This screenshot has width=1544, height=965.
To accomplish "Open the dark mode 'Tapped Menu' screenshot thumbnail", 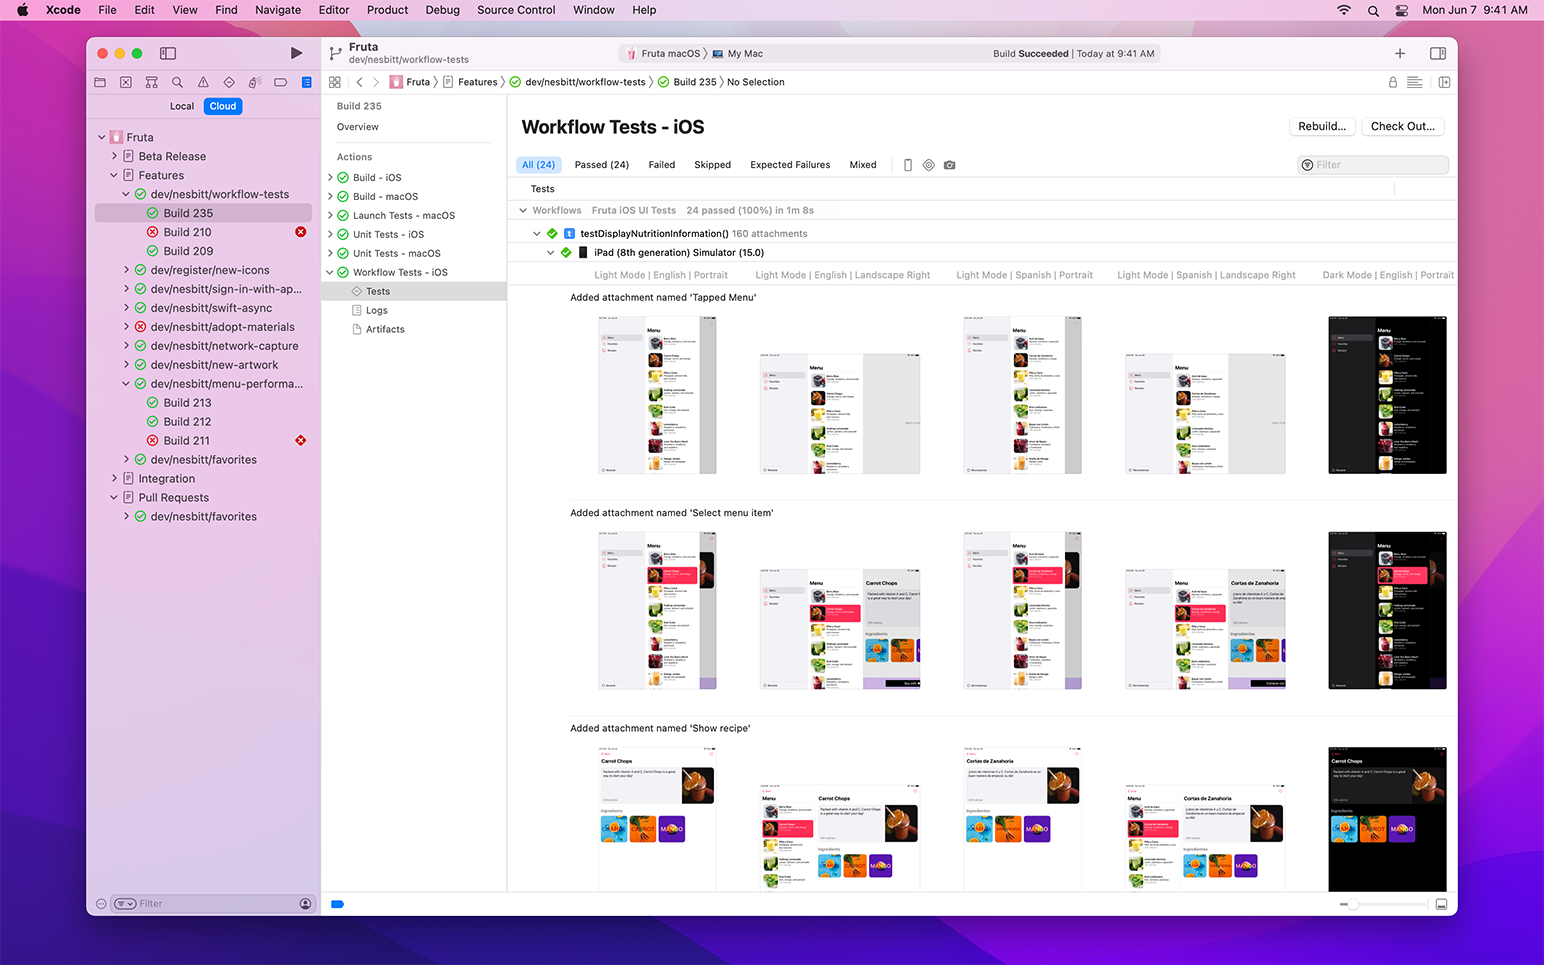I will (1387, 394).
